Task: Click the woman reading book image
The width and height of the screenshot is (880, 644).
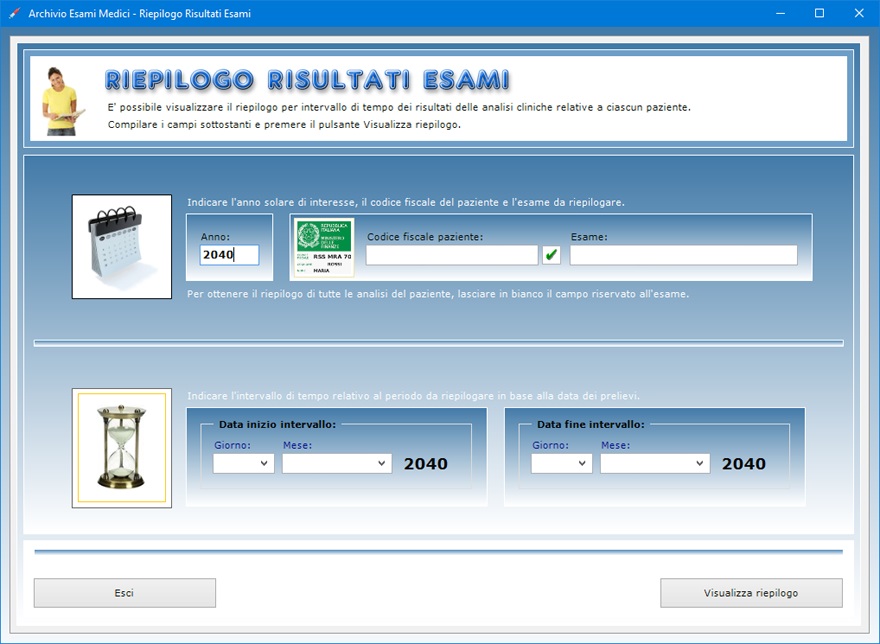Action: coord(61,100)
